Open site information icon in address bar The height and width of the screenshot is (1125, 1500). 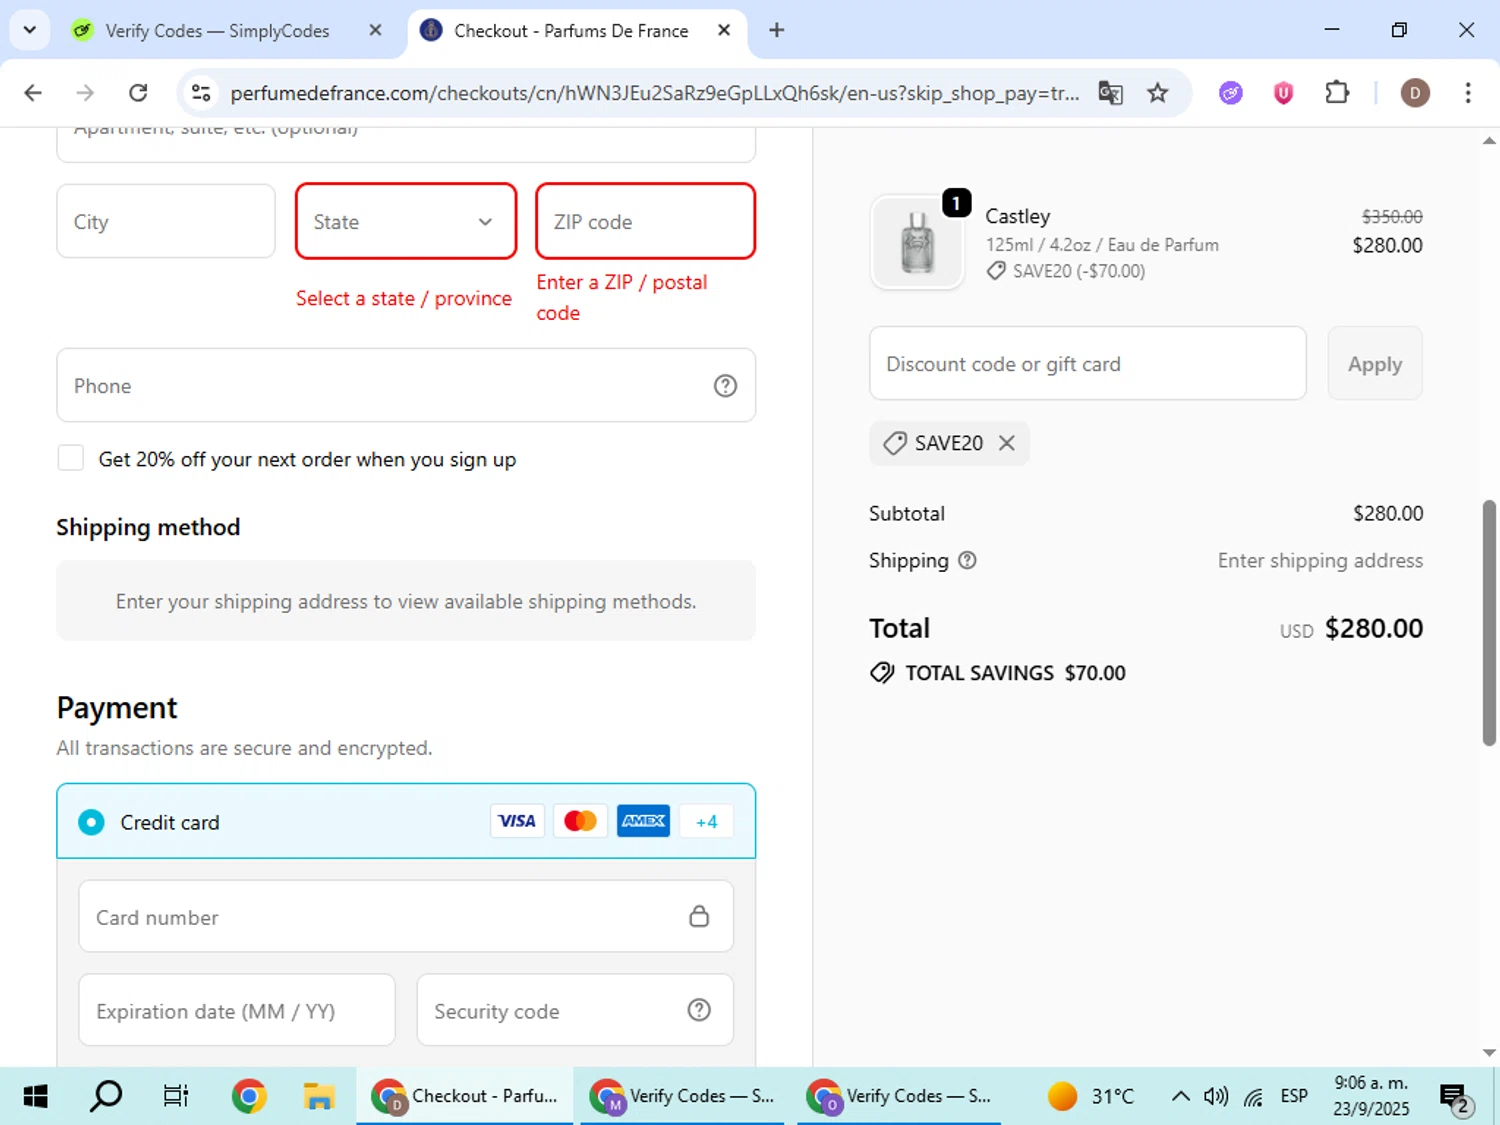click(201, 93)
